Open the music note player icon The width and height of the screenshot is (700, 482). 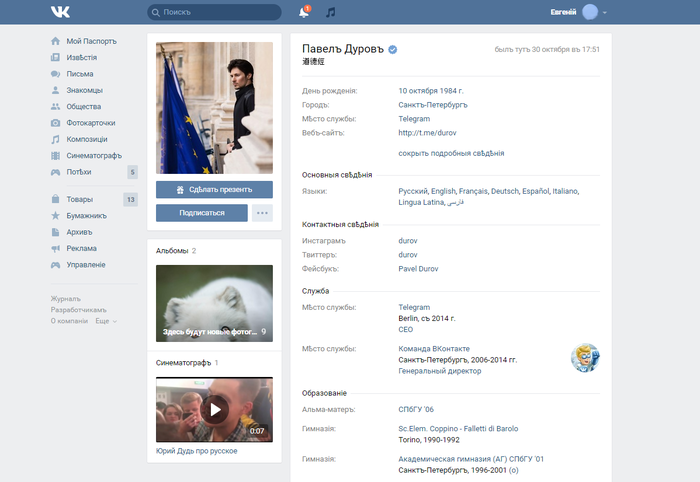coord(331,13)
